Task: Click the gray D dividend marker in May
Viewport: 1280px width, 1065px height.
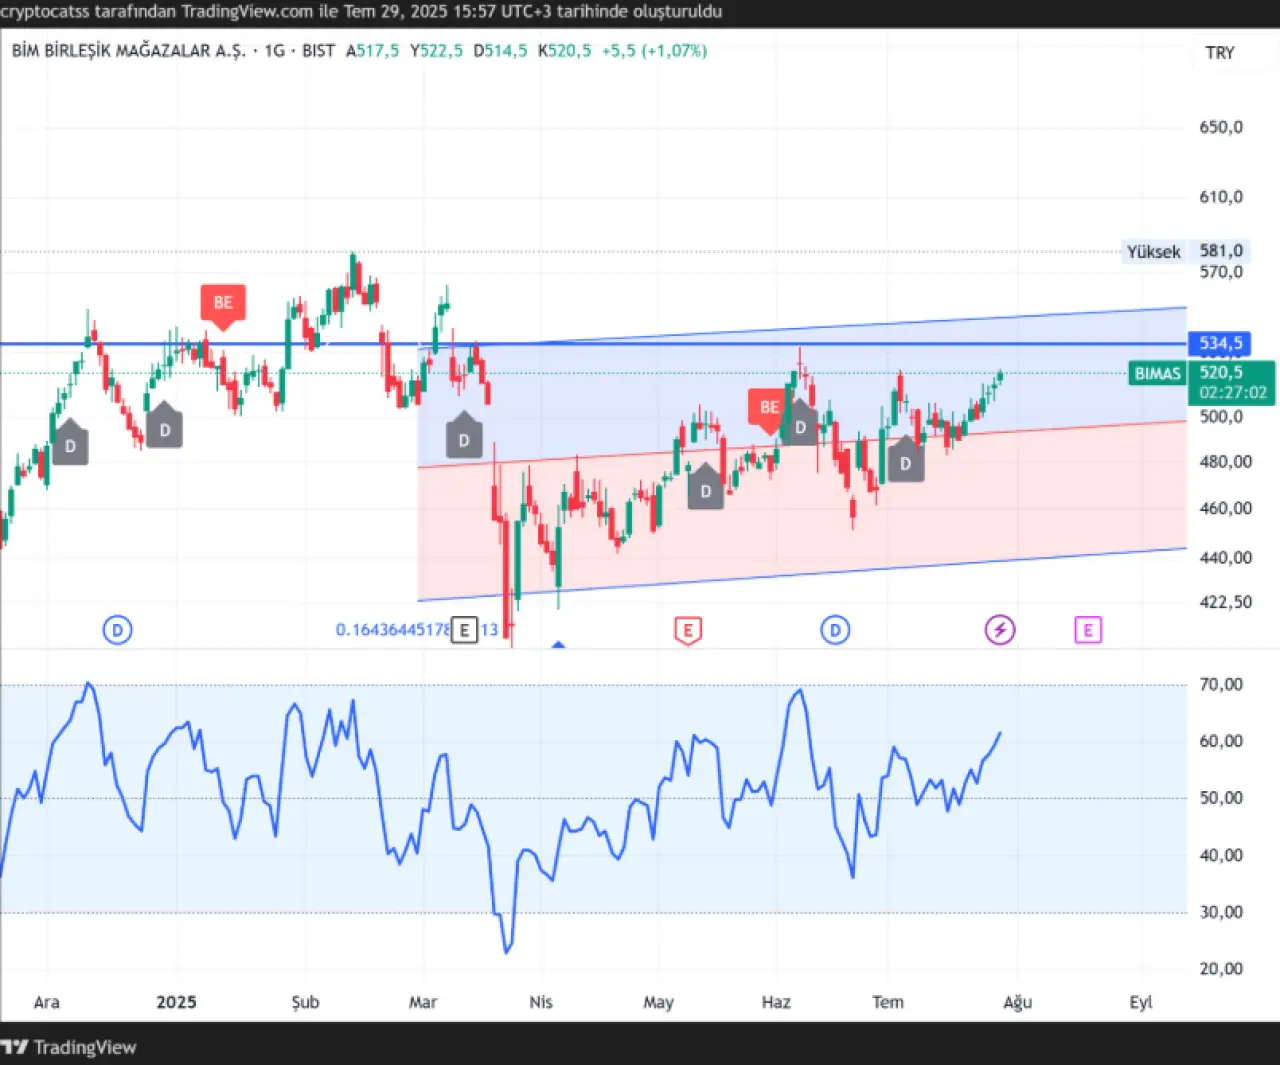Action: point(705,490)
